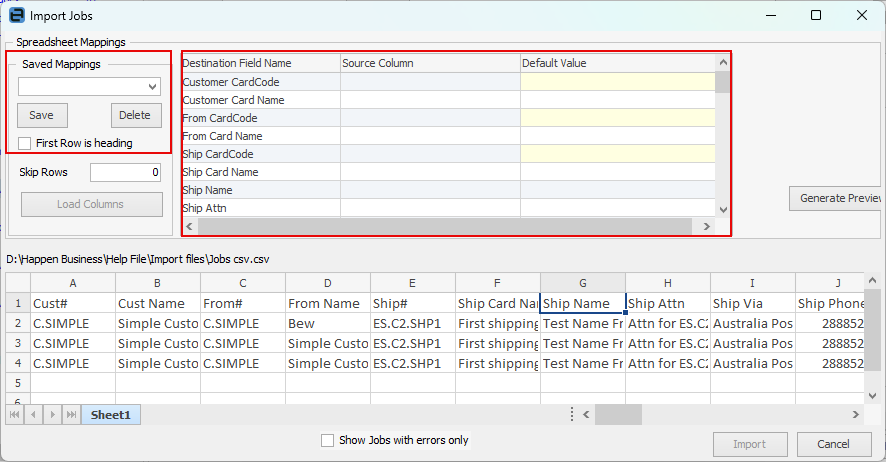Viewport: 886px width, 462px height.
Task: Click mapping grid scroll right arrow
Action: [706, 226]
